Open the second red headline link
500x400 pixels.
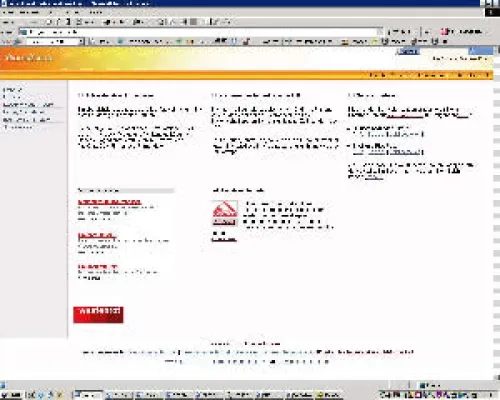click(97, 235)
